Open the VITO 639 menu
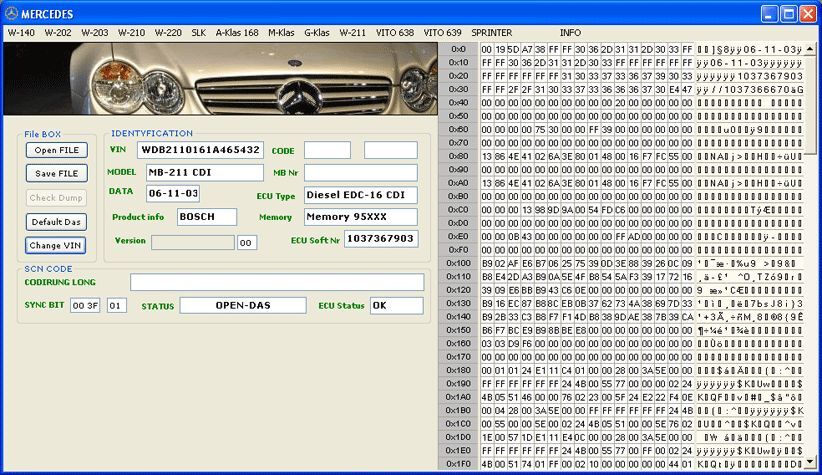Viewport: 822px width, 475px height. coord(442,33)
